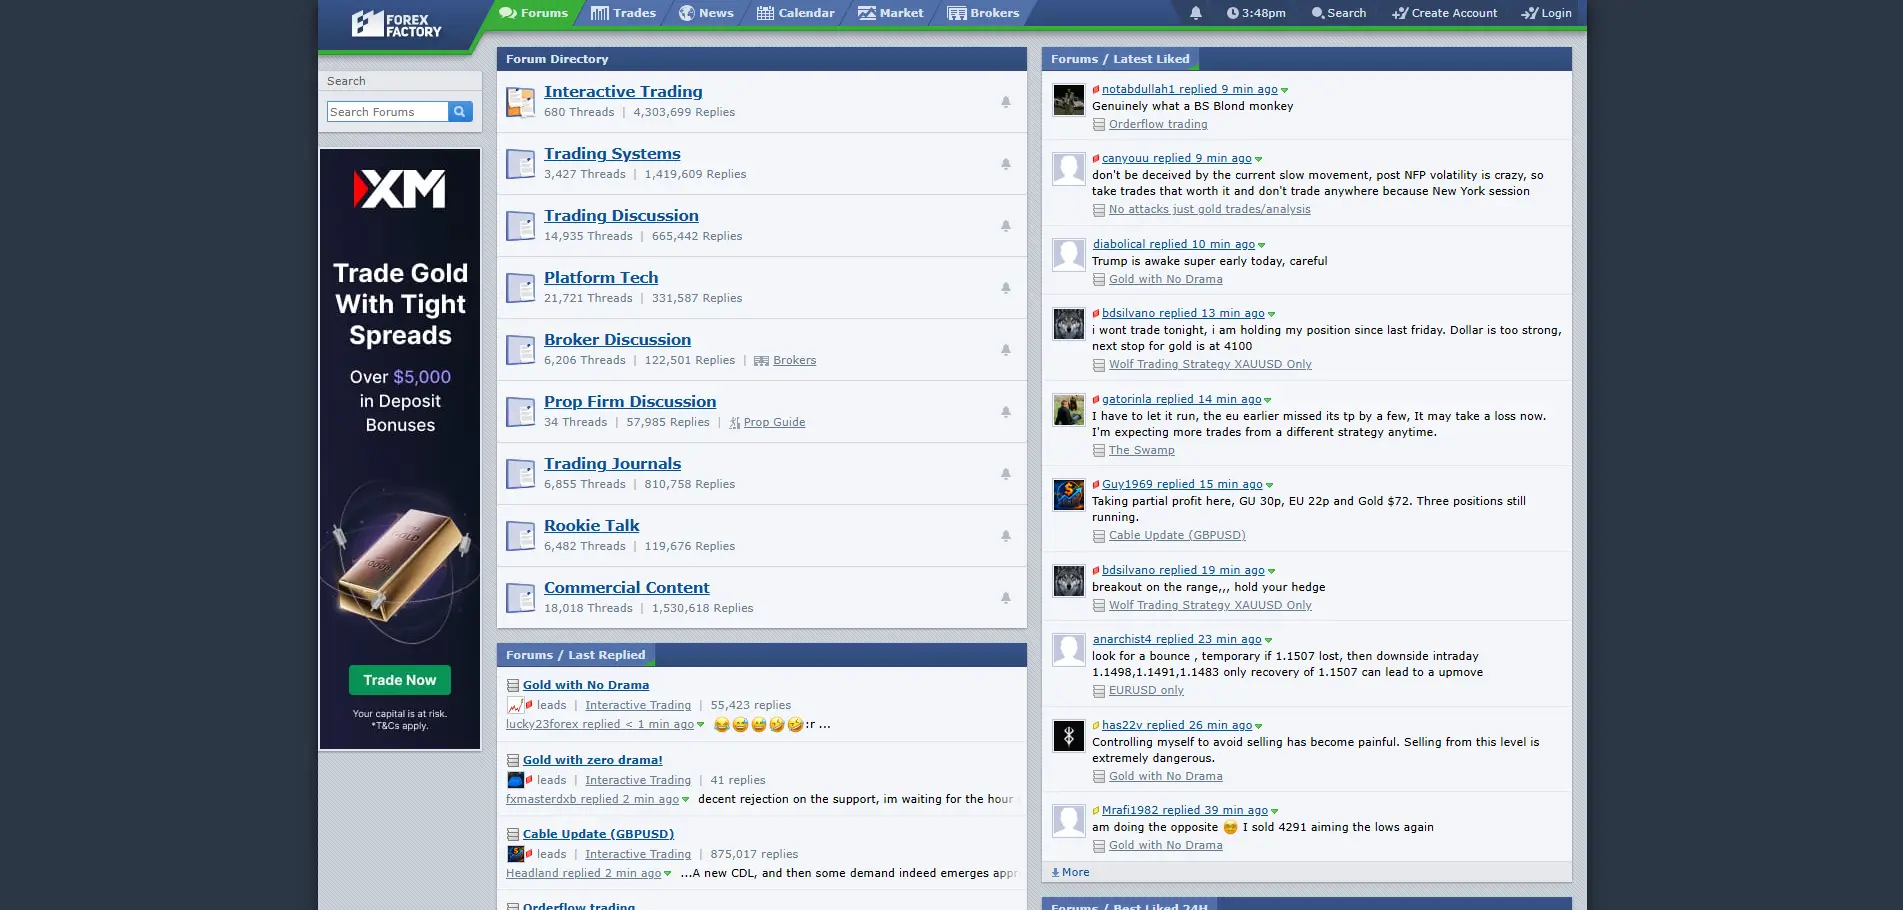The image size is (1903, 910).
Task: Click the Platform Tech forum folder icon
Action: coord(520,288)
